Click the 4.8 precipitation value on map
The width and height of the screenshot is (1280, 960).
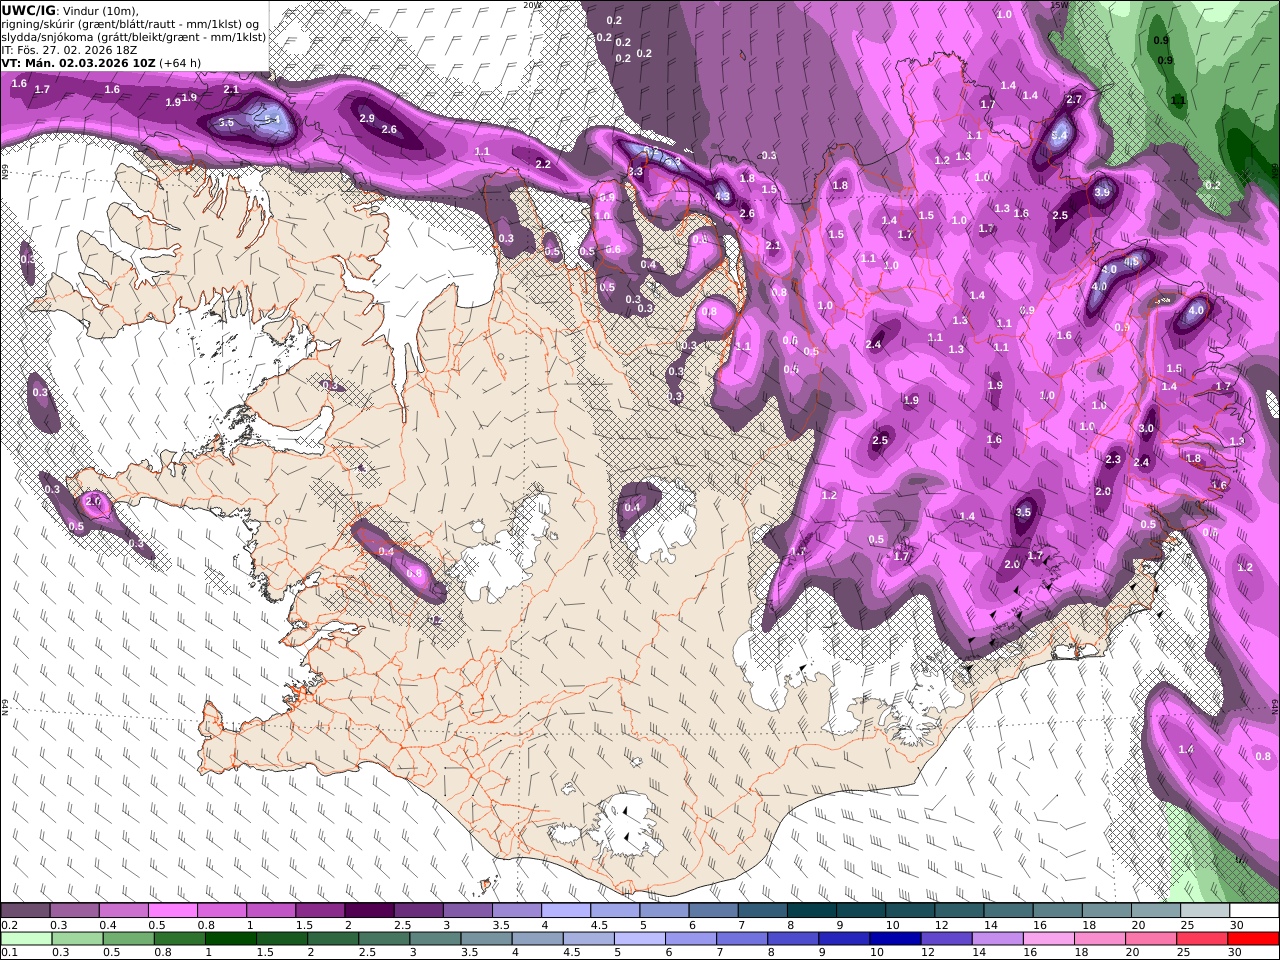1132,262
